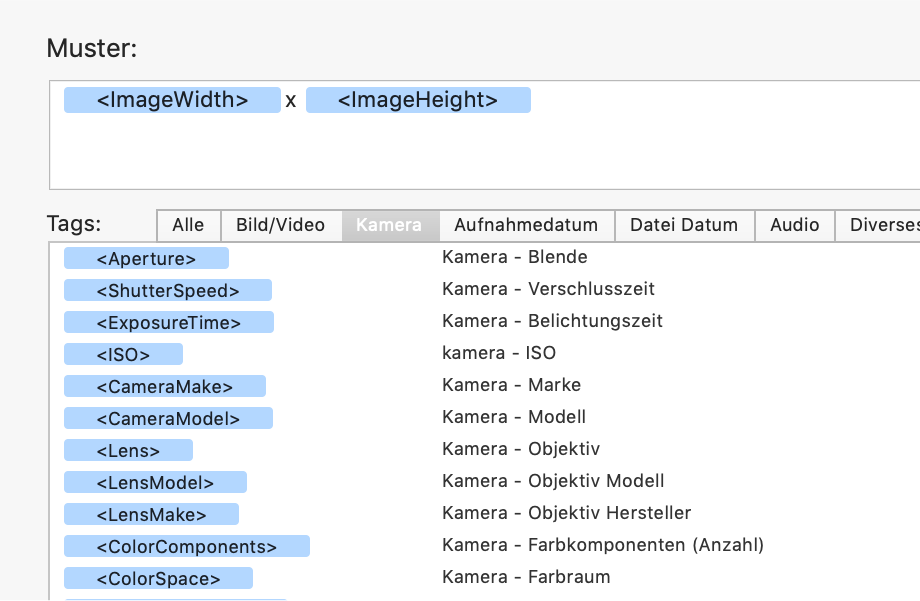Pick the <CameraMake> tag

165,387
